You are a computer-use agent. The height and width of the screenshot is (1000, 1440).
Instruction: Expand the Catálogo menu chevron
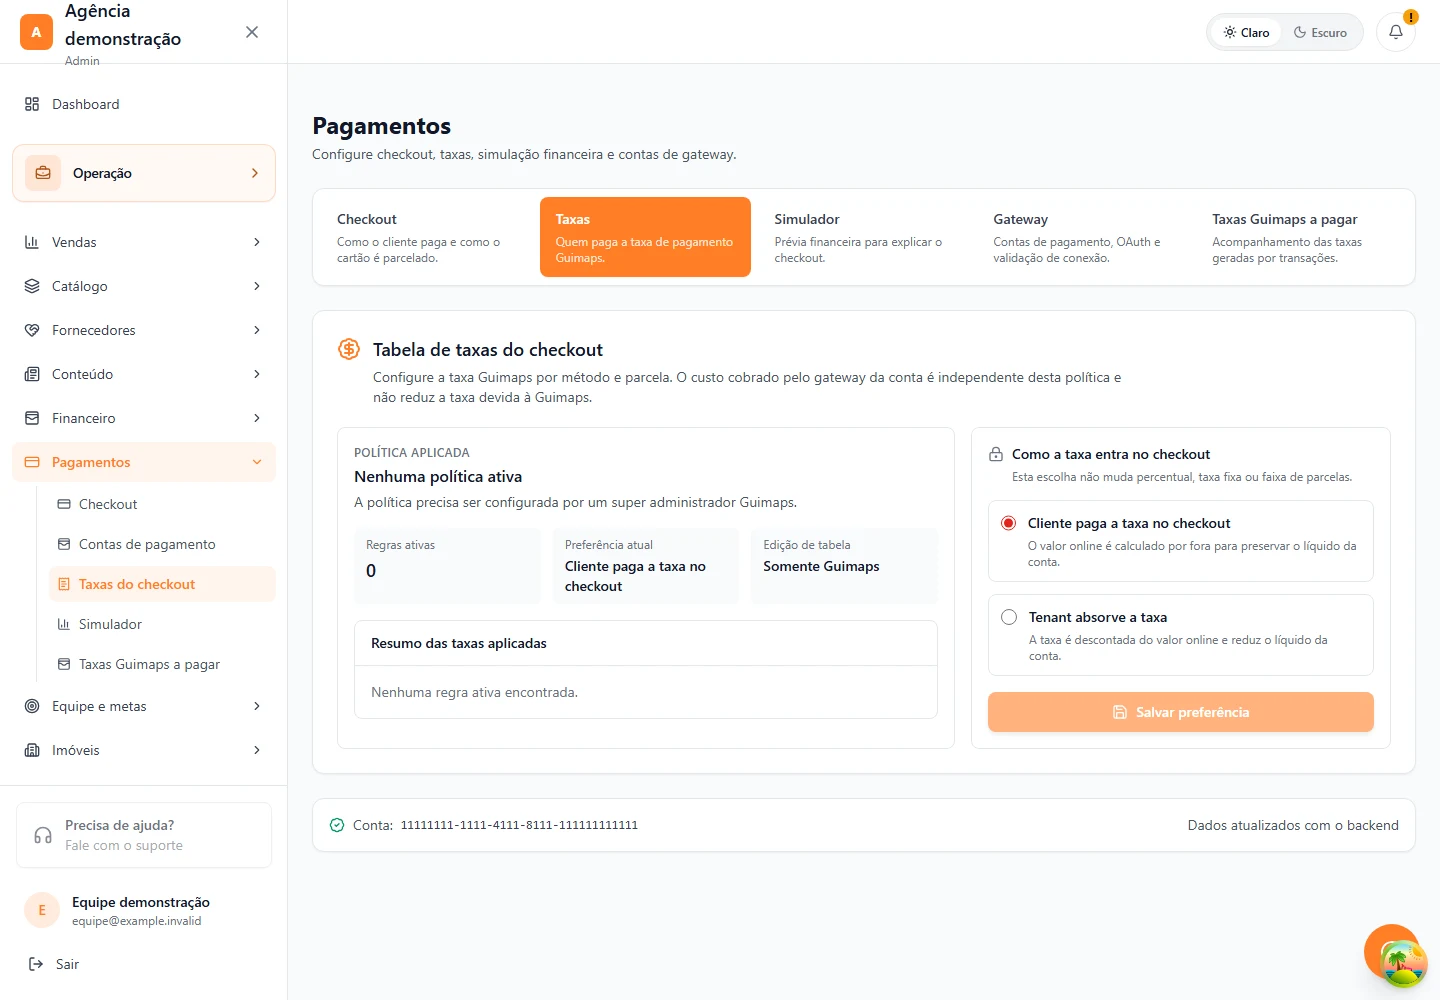[x=257, y=286]
